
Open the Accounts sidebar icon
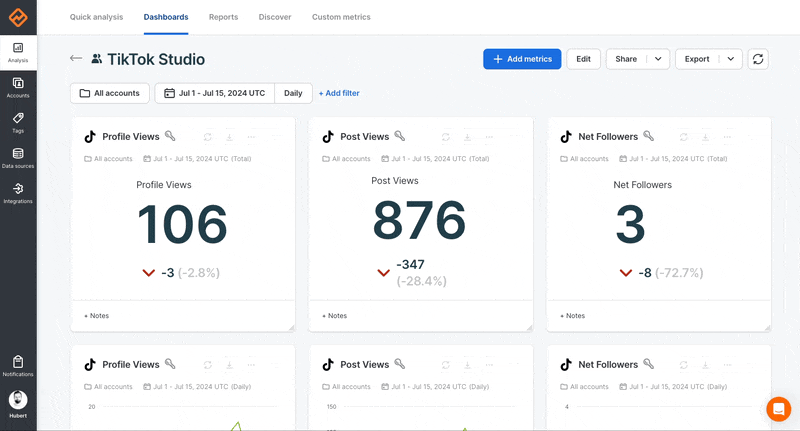pos(18,88)
